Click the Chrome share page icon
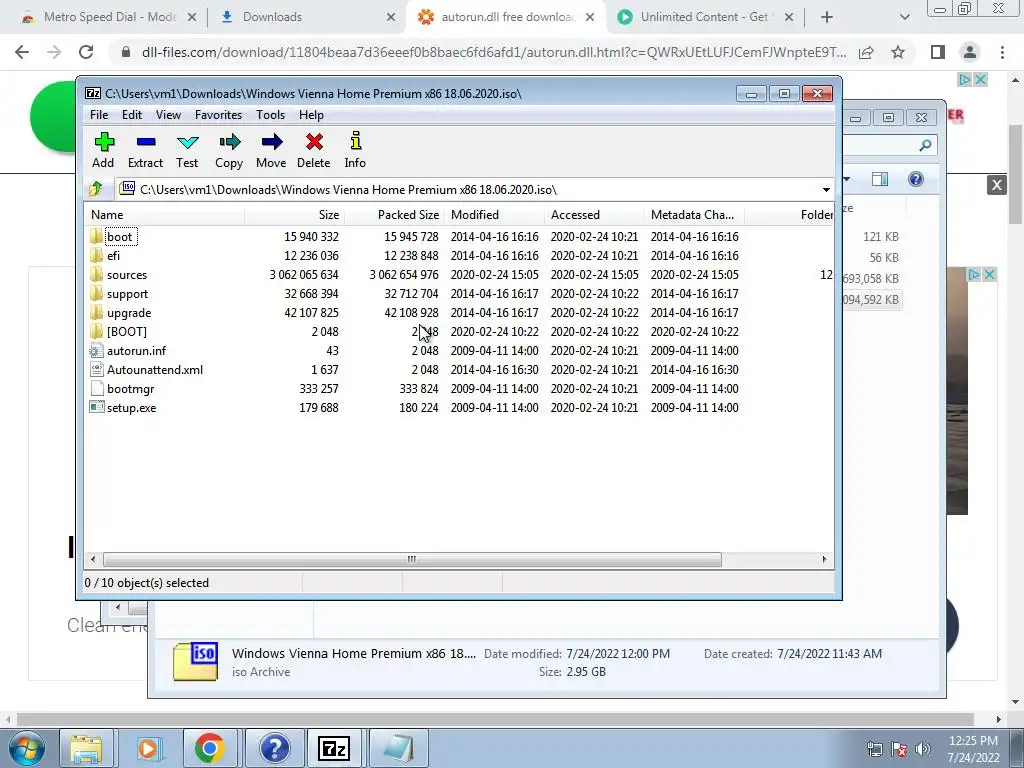This screenshot has width=1024, height=768. [x=866, y=52]
